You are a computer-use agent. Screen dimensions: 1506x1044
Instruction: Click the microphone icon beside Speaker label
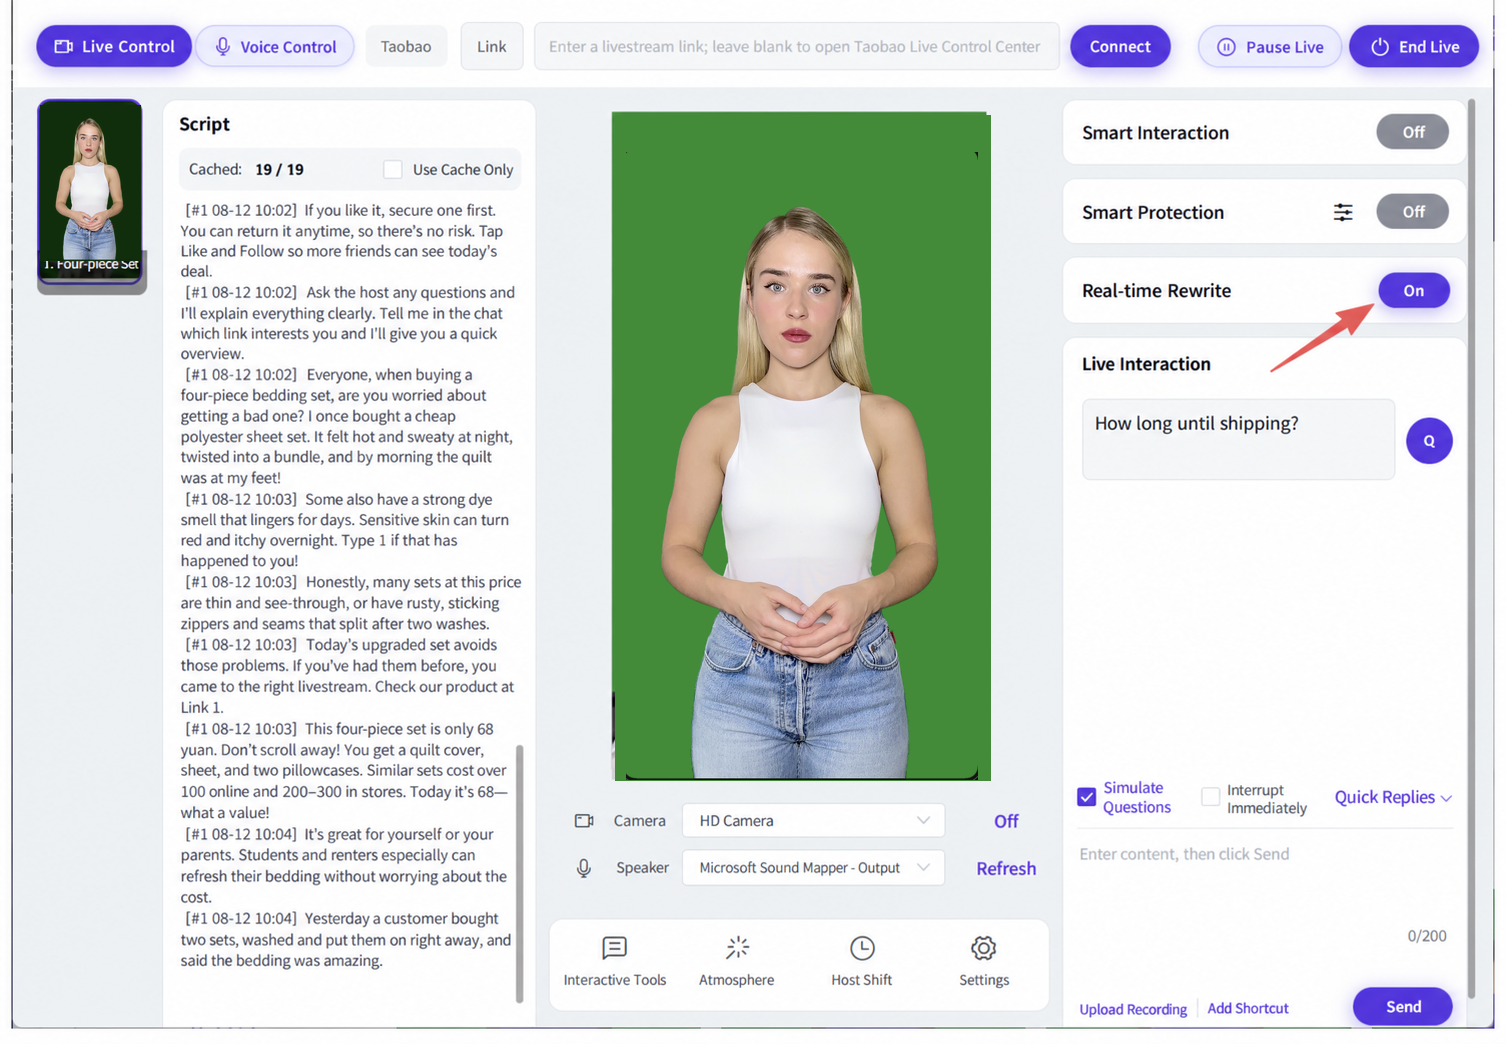584,868
